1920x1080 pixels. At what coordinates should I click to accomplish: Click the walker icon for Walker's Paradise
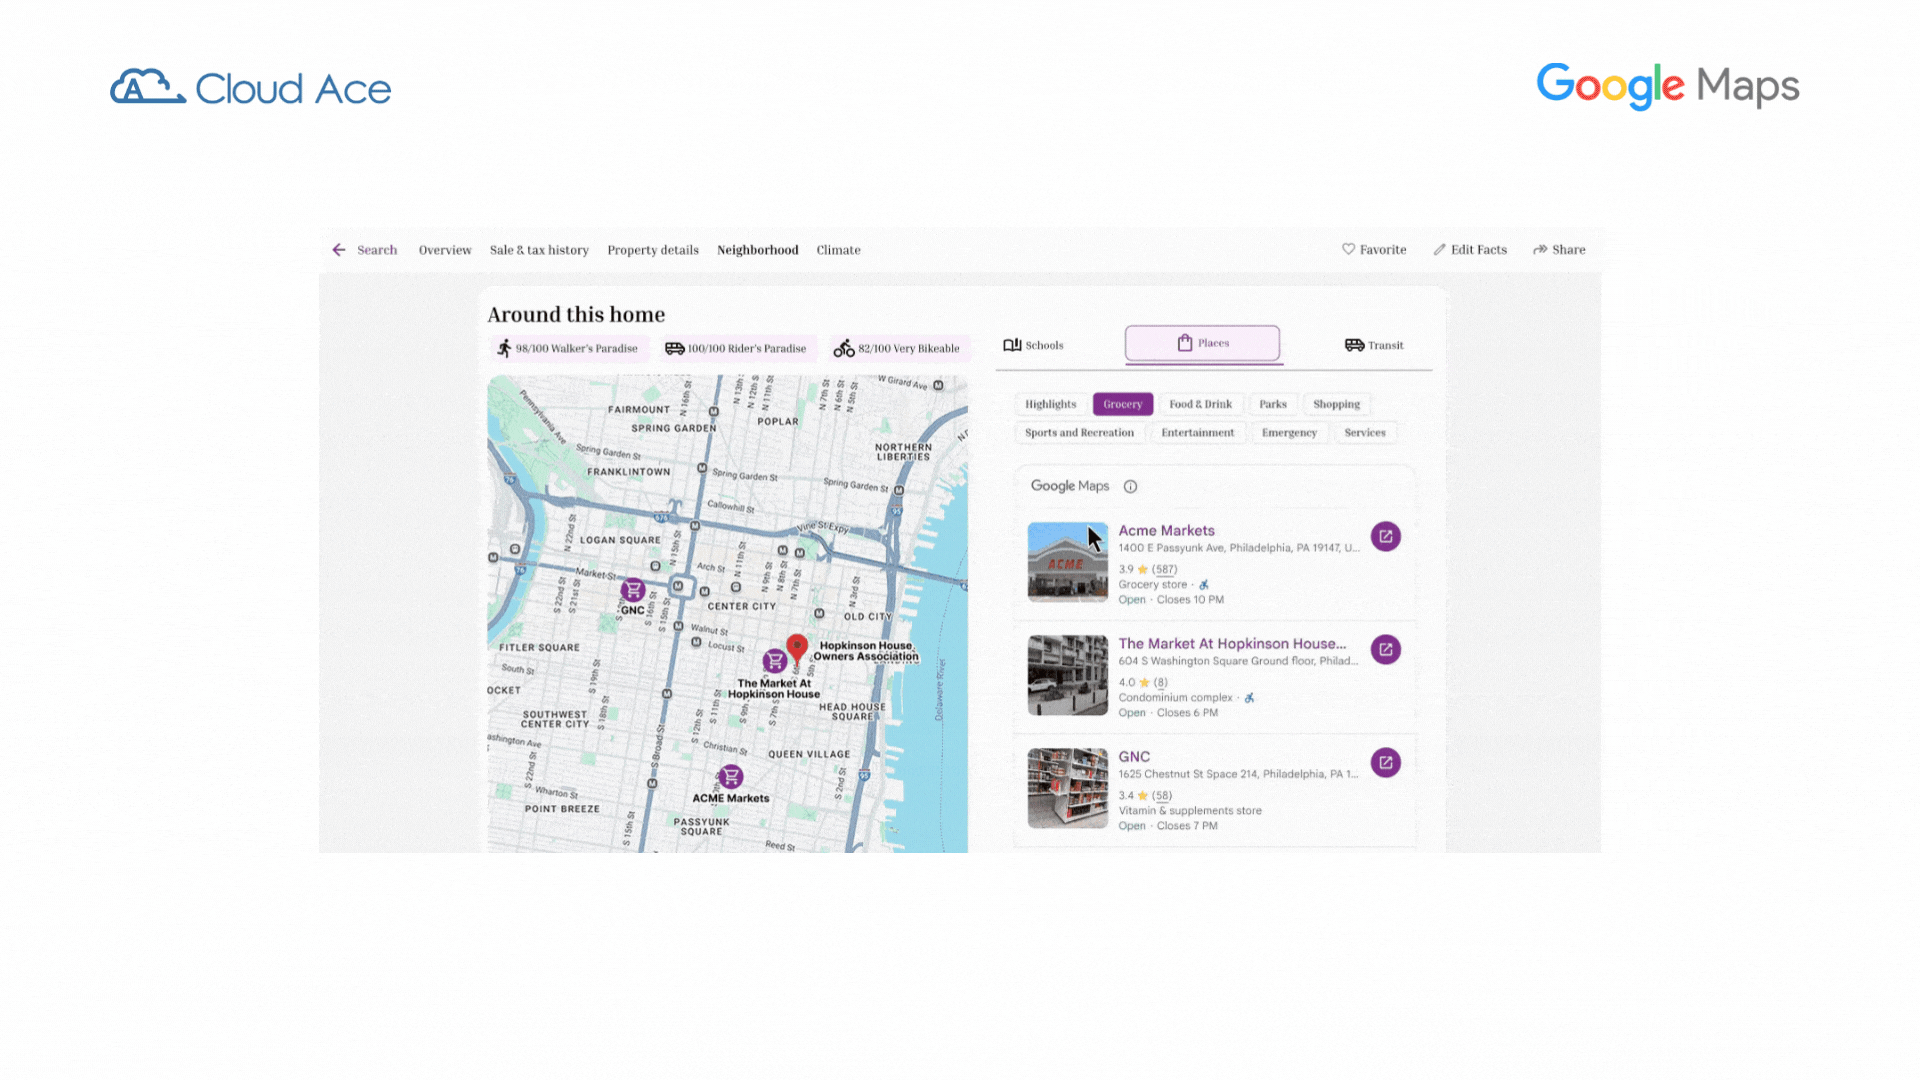(504, 348)
